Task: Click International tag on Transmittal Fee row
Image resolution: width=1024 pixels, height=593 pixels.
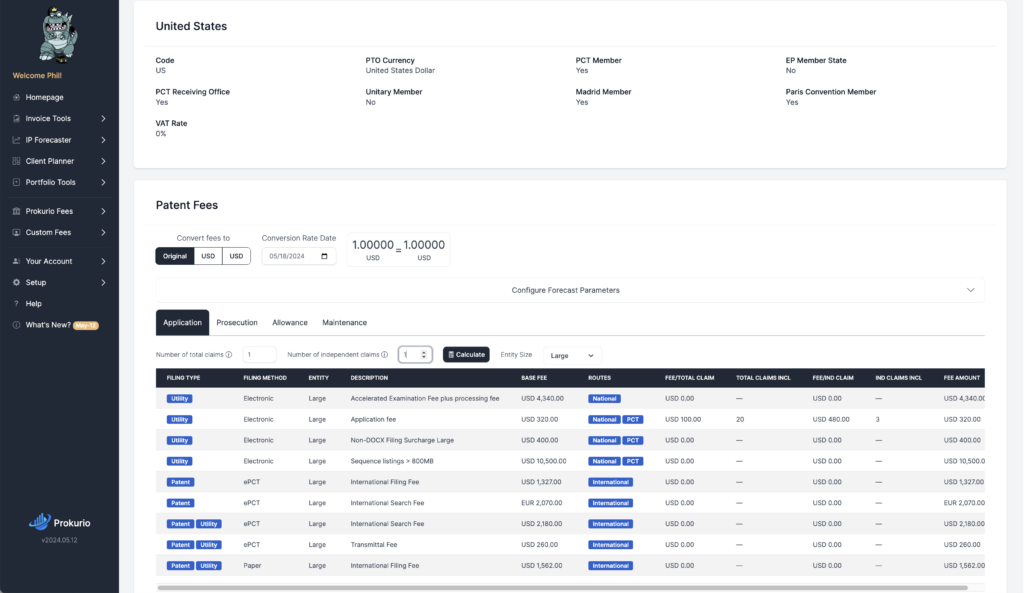Action: [x=611, y=545]
